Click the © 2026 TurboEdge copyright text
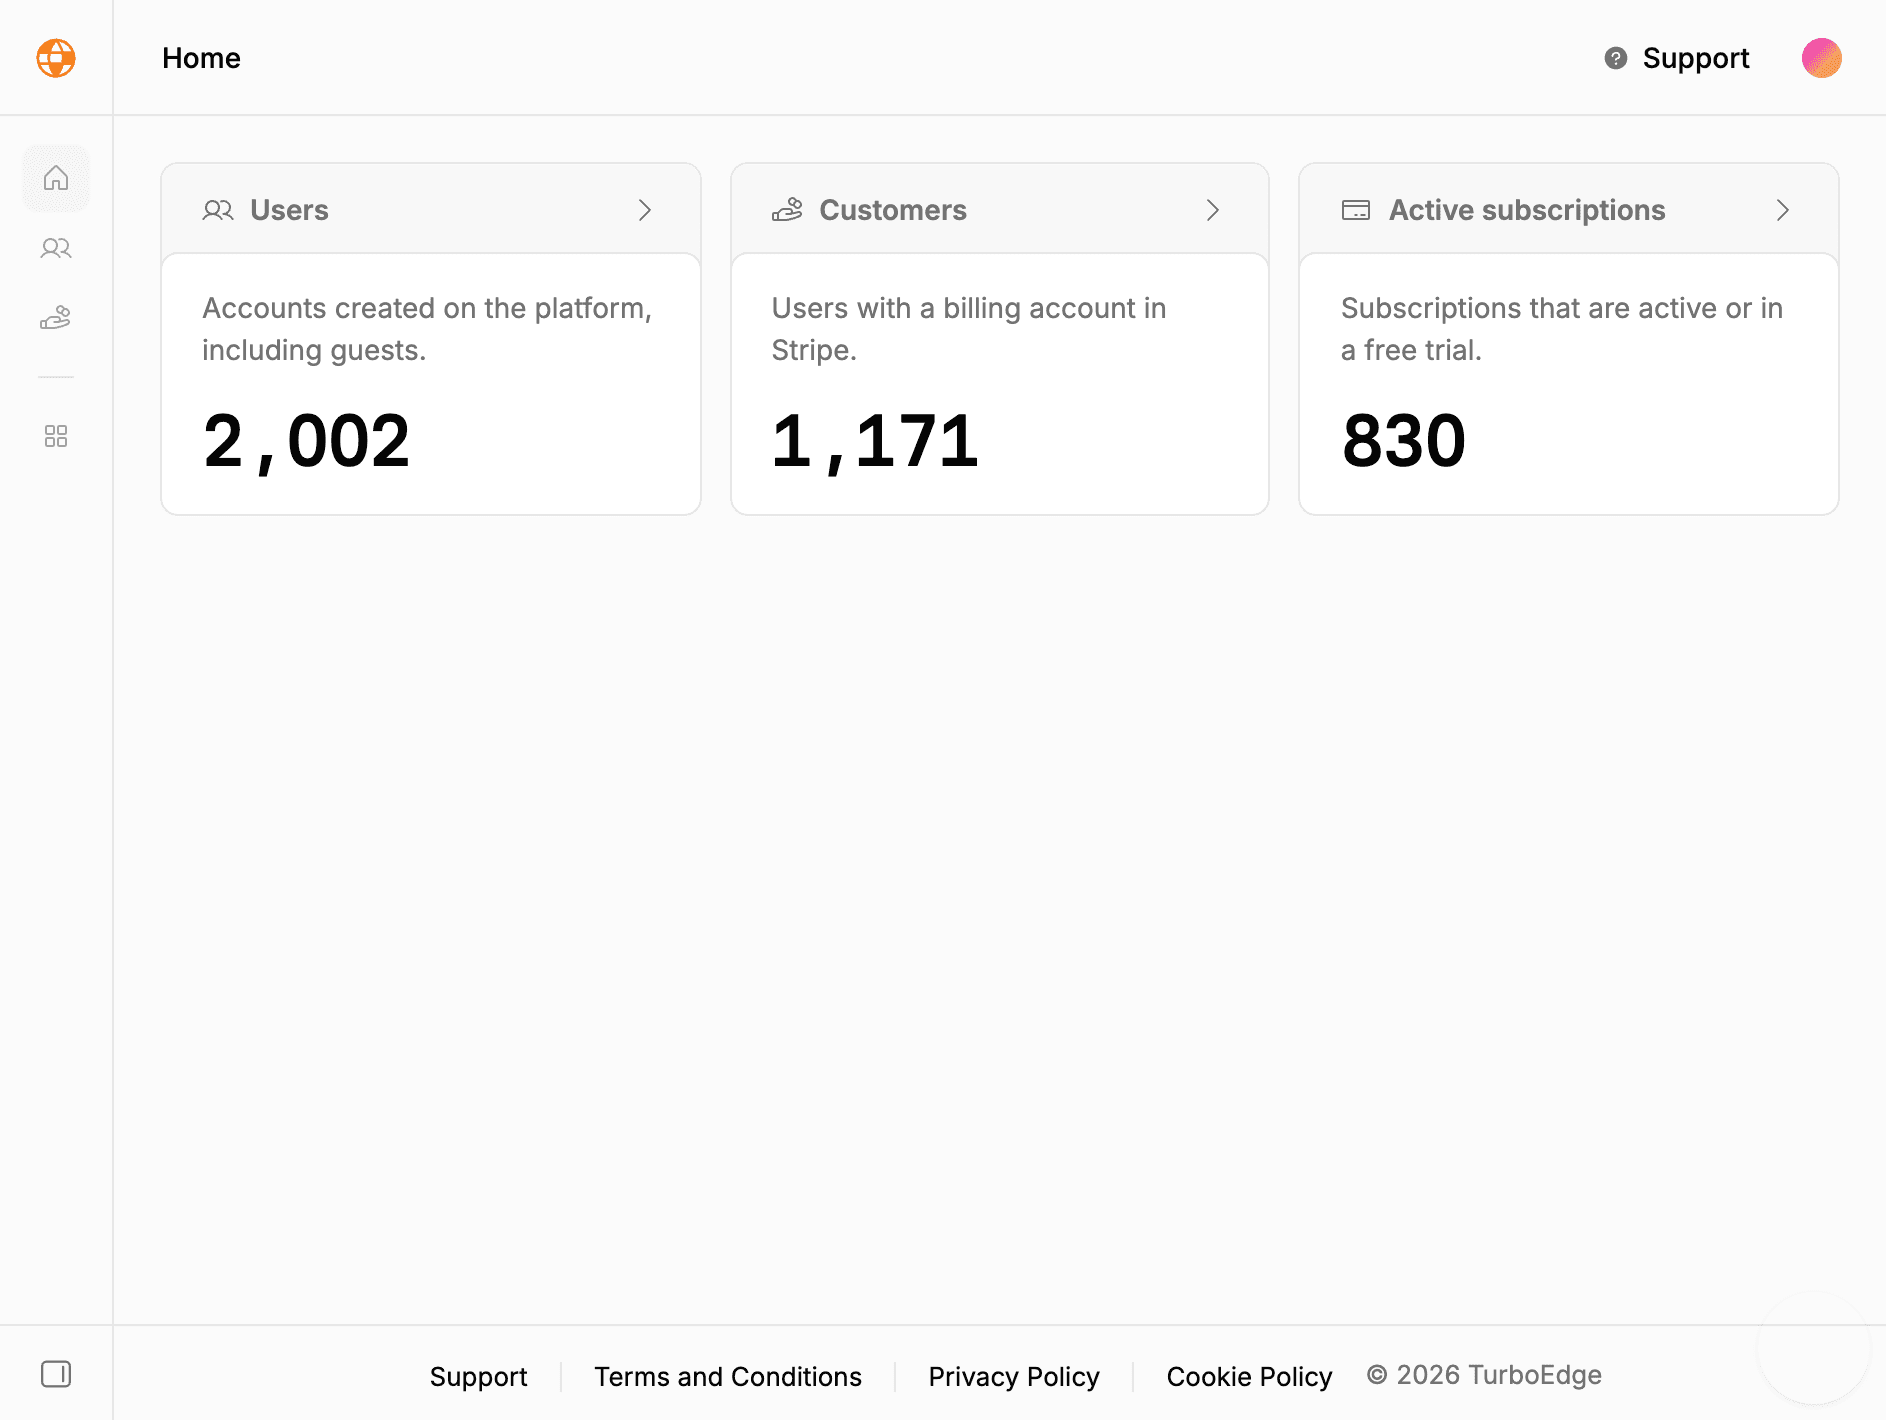This screenshot has height=1420, width=1886. pyautogui.click(x=1484, y=1375)
